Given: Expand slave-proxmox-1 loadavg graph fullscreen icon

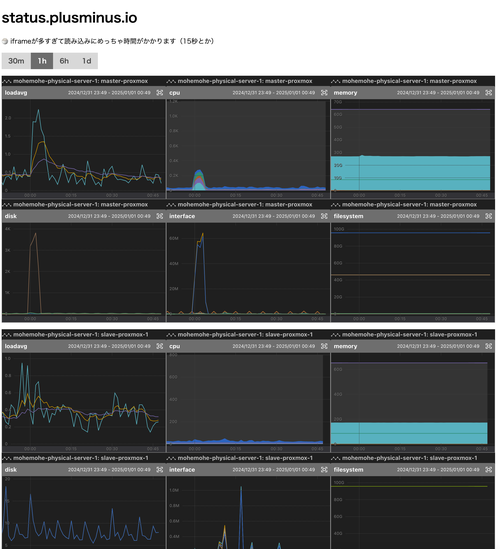Looking at the screenshot, I should 160,346.
